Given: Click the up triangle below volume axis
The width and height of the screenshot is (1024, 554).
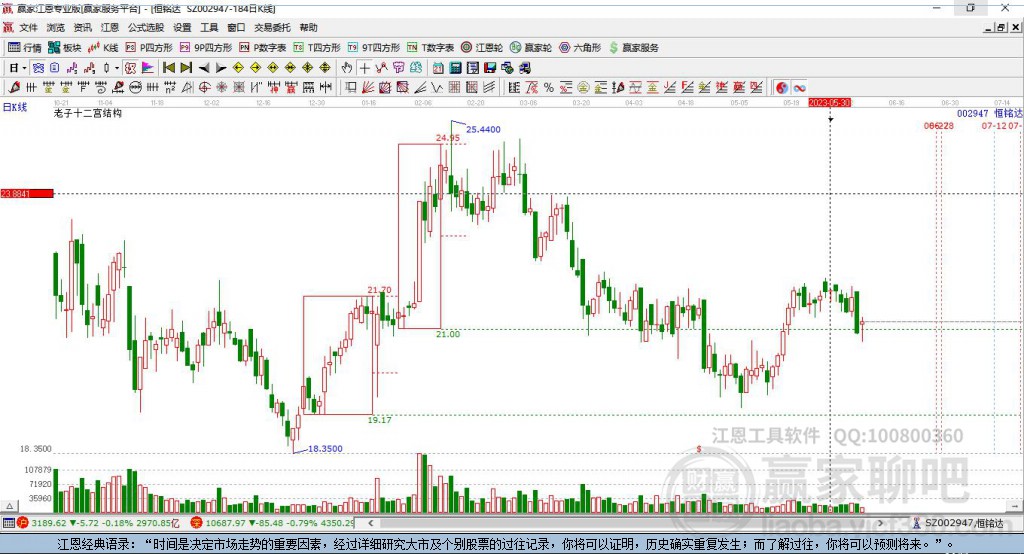Looking at the screenshot, I should (9, 506).
